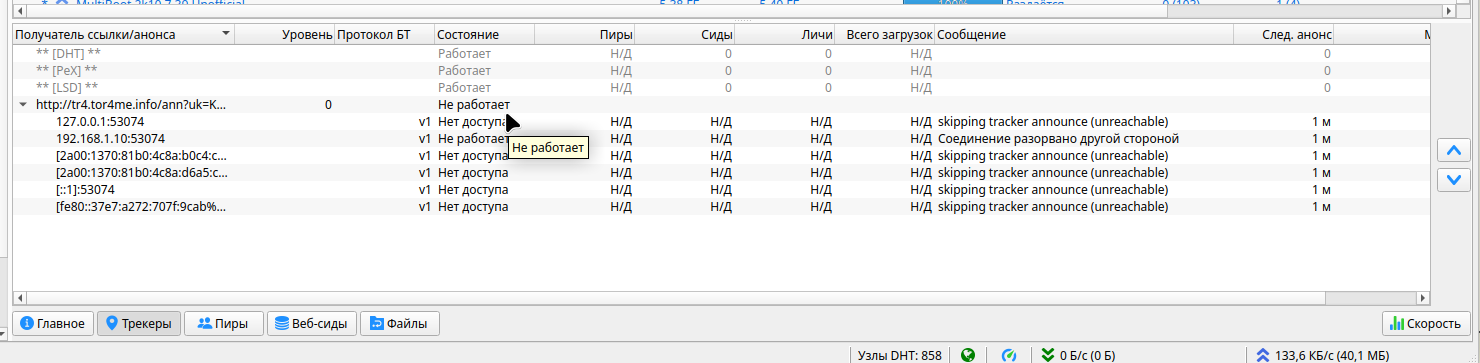Viewport: 1480px width, 363px height.
Task: Sort by Протокол БТ column header
Action: (385, 35)
